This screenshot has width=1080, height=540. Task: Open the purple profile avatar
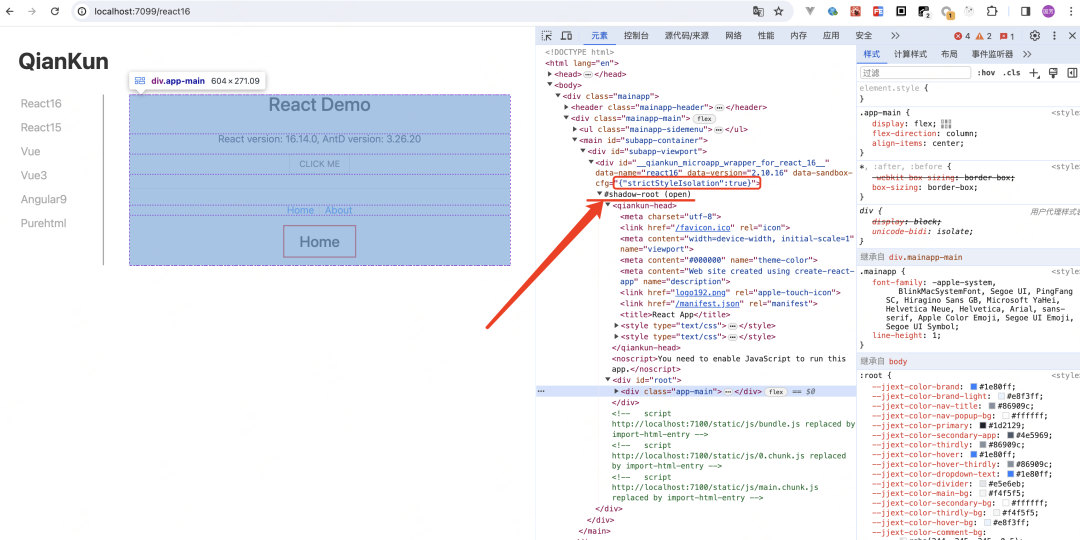(x=1048, y=12)
